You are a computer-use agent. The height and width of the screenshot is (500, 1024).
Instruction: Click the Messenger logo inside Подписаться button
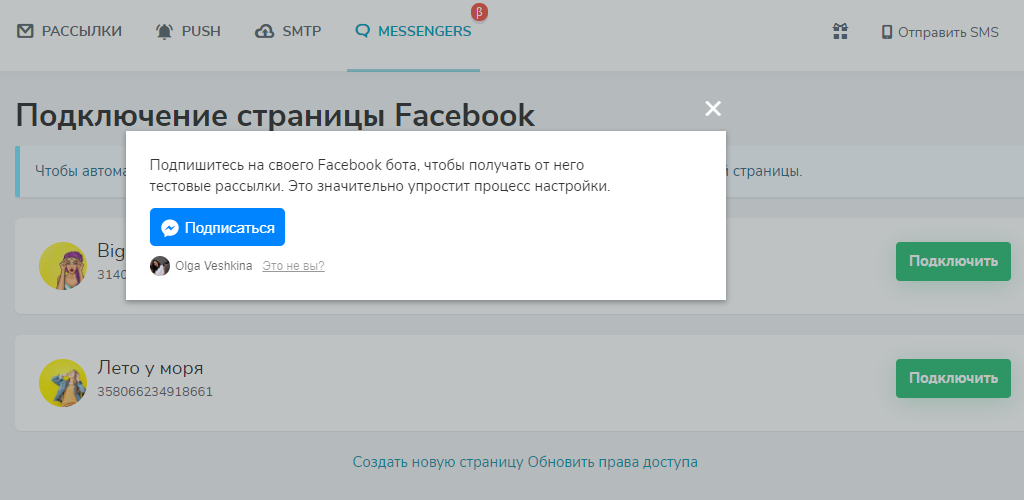click(x=170, y=228)
